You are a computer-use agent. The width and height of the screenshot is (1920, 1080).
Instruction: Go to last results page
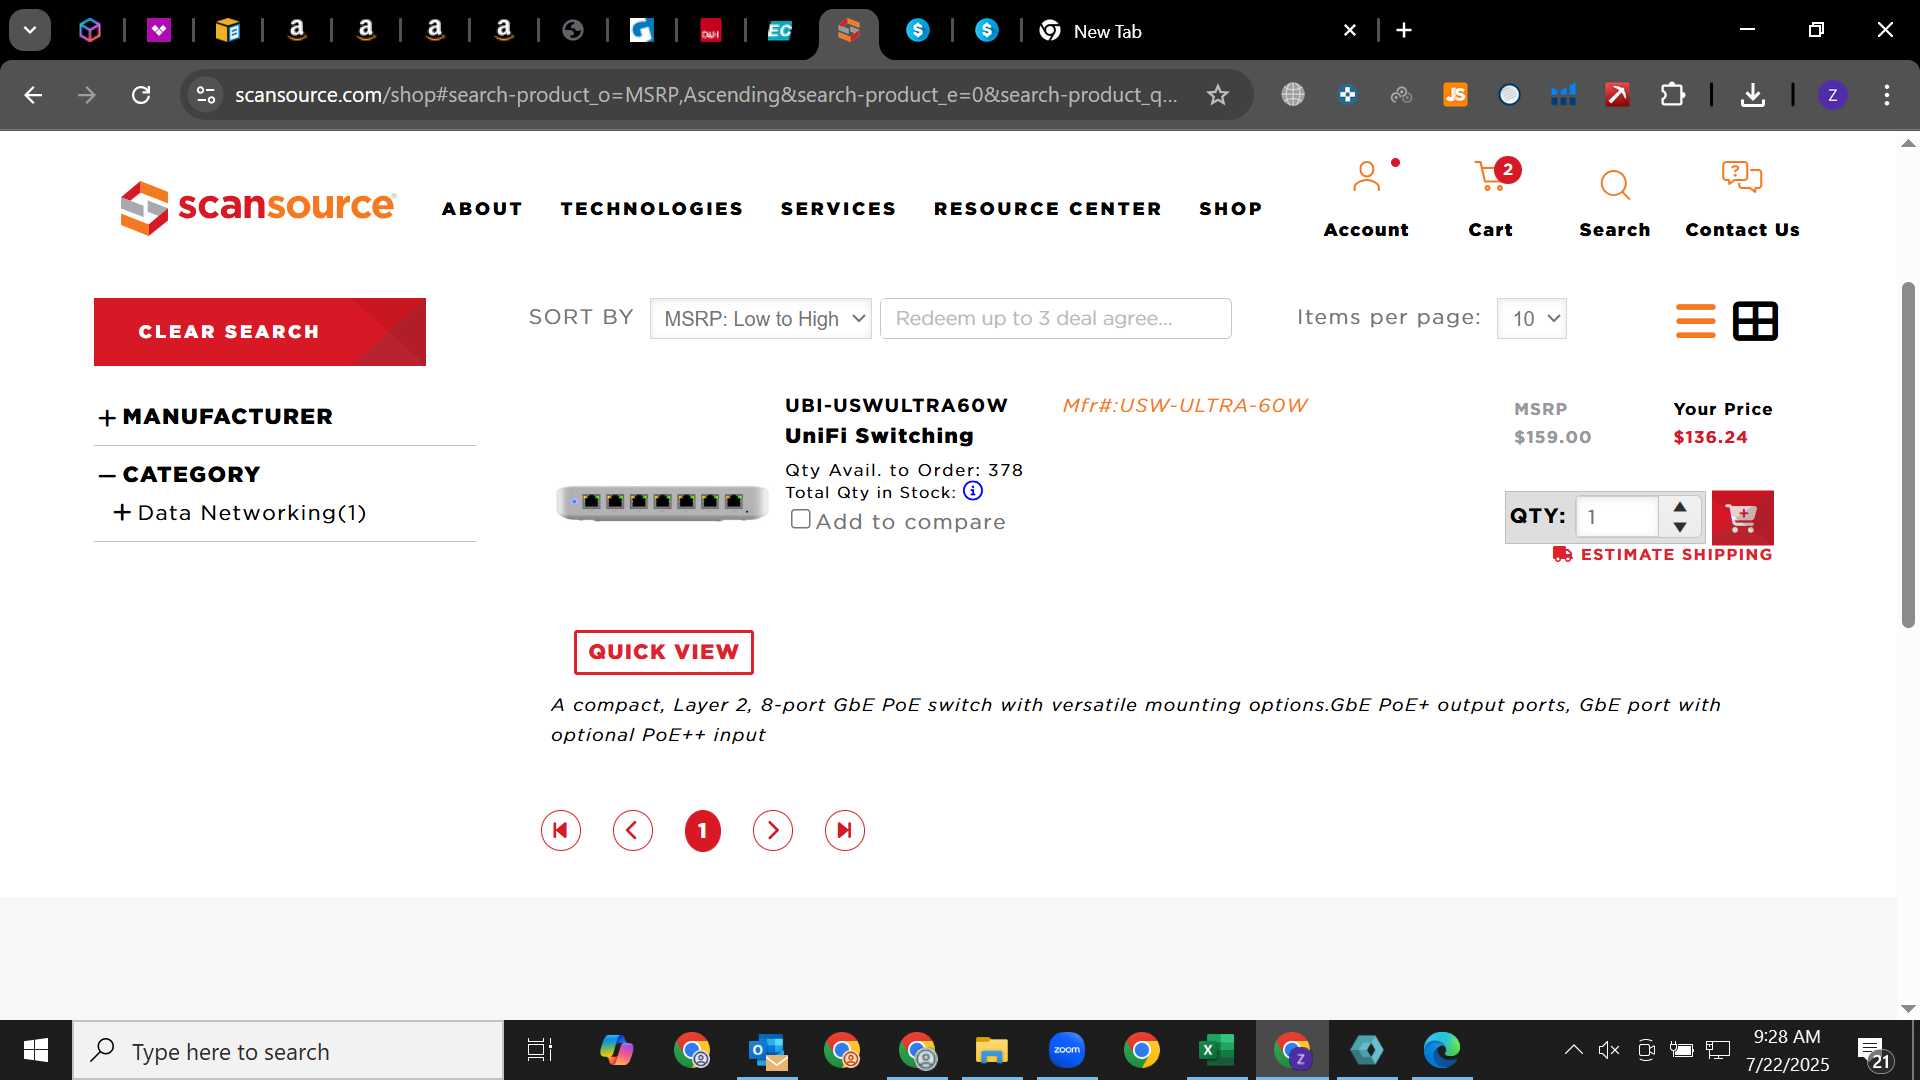click(x=845, y=830)
